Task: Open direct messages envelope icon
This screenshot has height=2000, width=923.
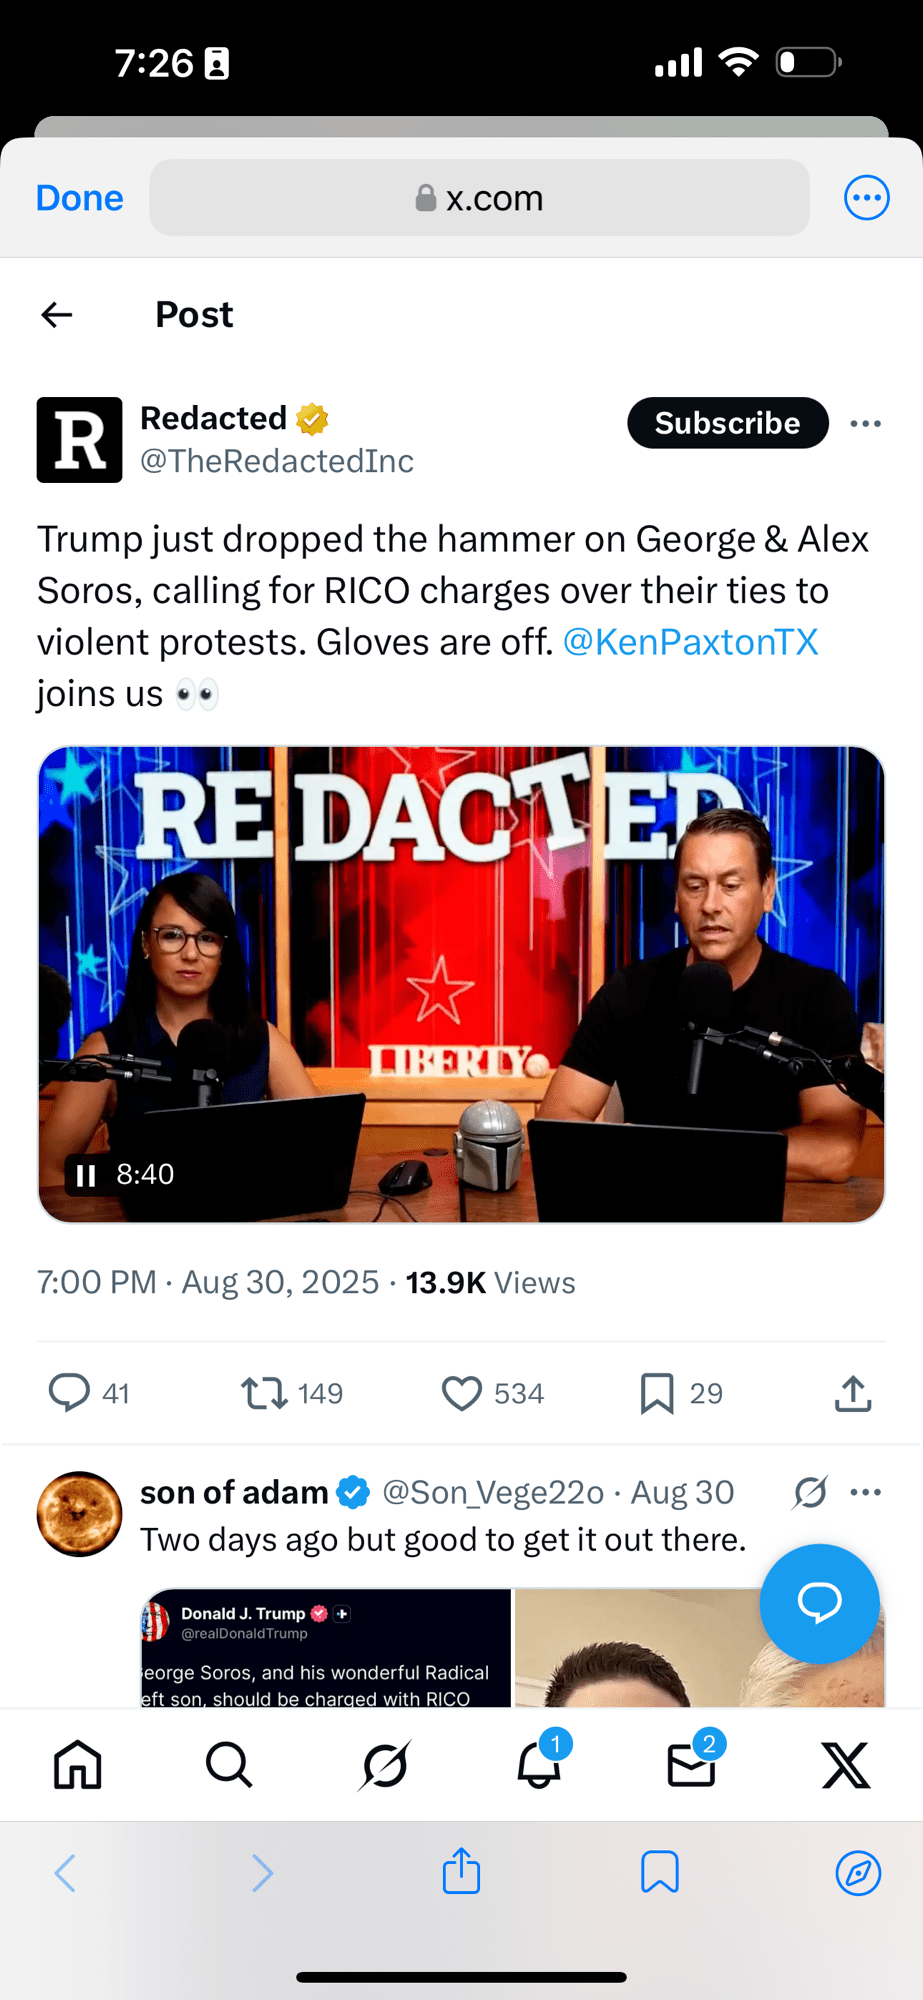Action: (x=691, y=1767)
